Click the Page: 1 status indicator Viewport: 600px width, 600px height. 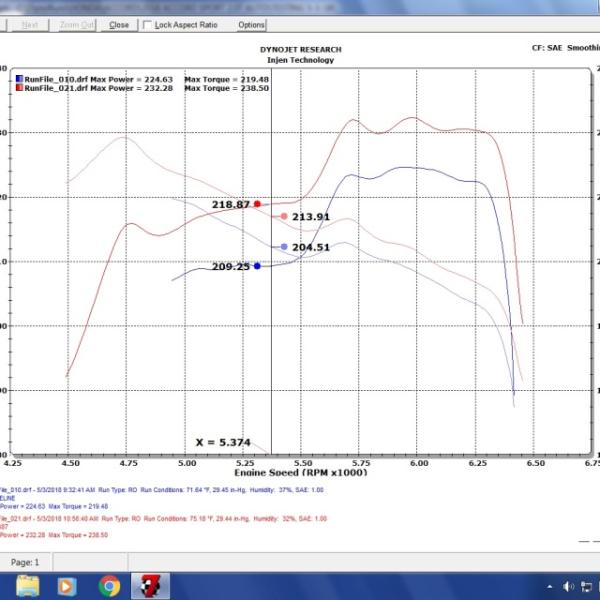pyautogui.click(x=25, y=562)
